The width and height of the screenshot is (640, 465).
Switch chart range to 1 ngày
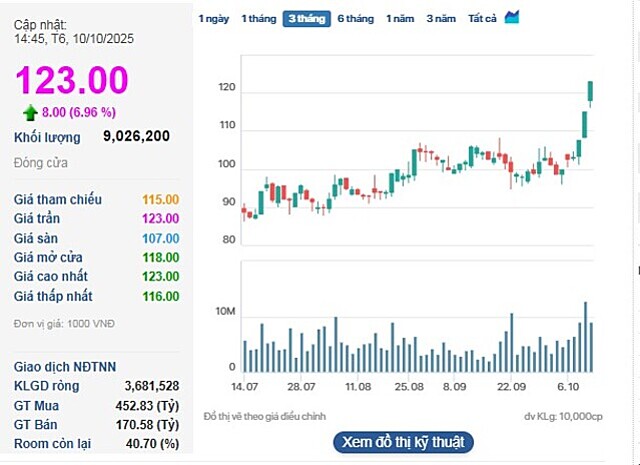tap(213, 19)
